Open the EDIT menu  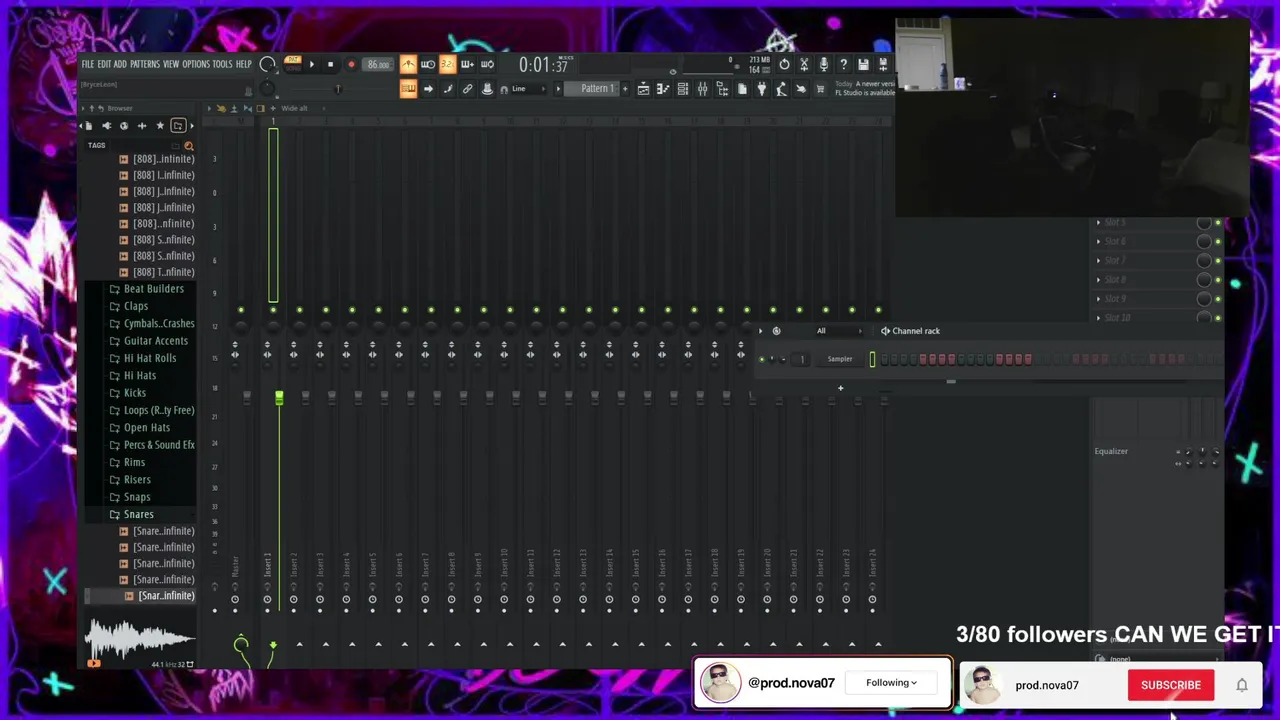(104, 64)
